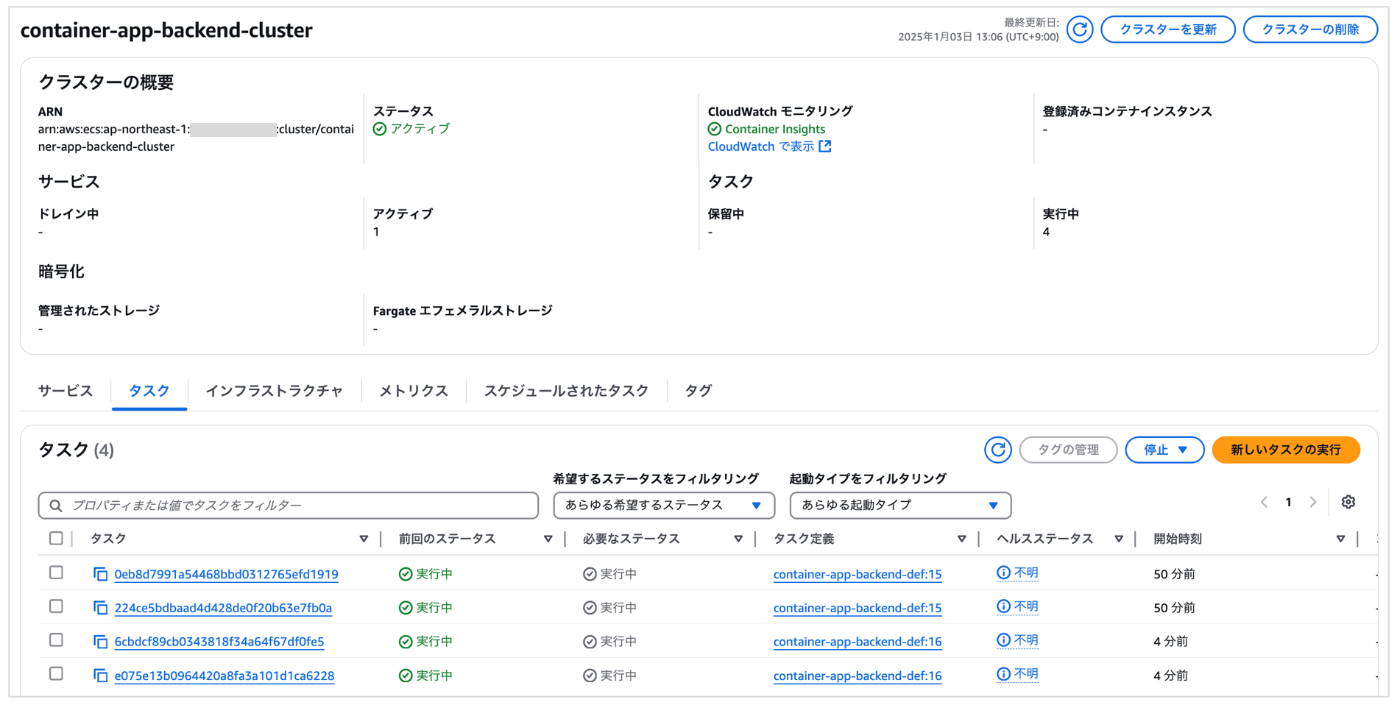Click 新しいタスクの実行 button
This screenshot has width=1400, height=705.
click(x=1286, y=450)
